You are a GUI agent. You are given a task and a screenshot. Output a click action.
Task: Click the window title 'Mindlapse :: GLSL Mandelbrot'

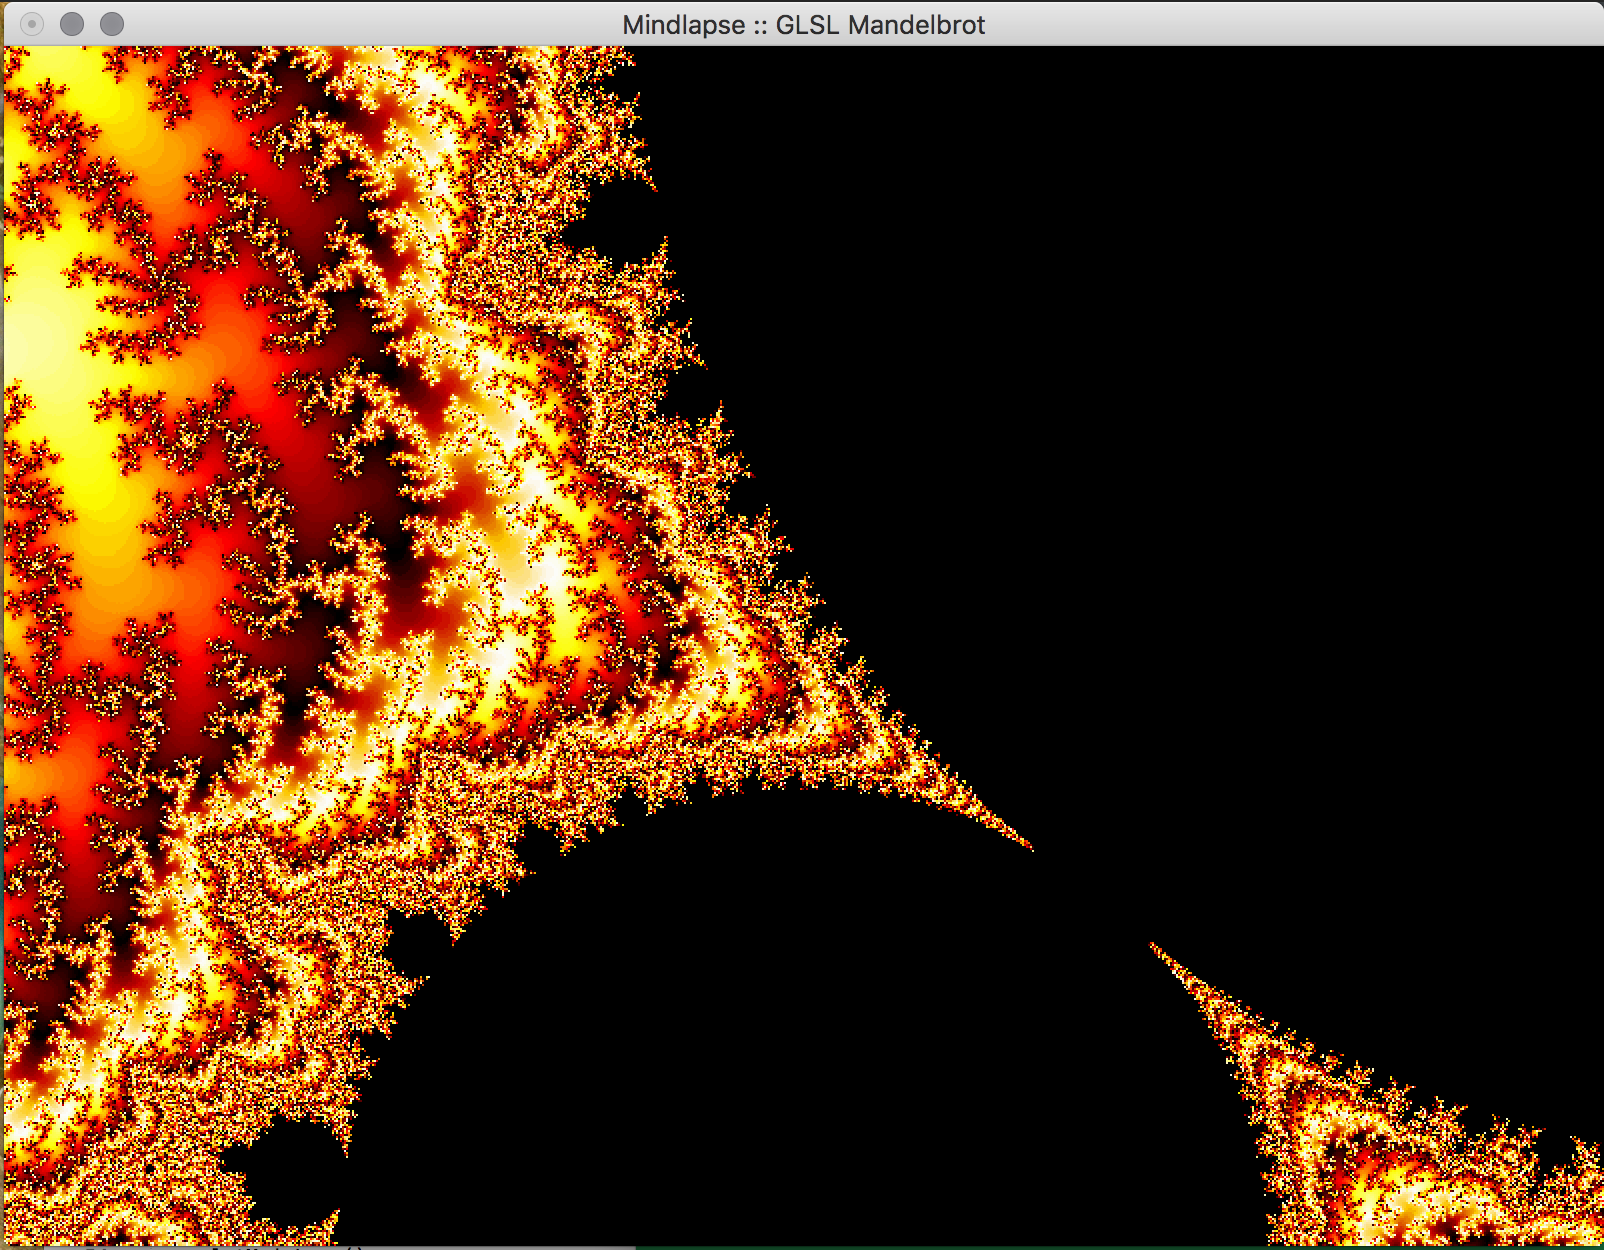[x=803, y=24]
